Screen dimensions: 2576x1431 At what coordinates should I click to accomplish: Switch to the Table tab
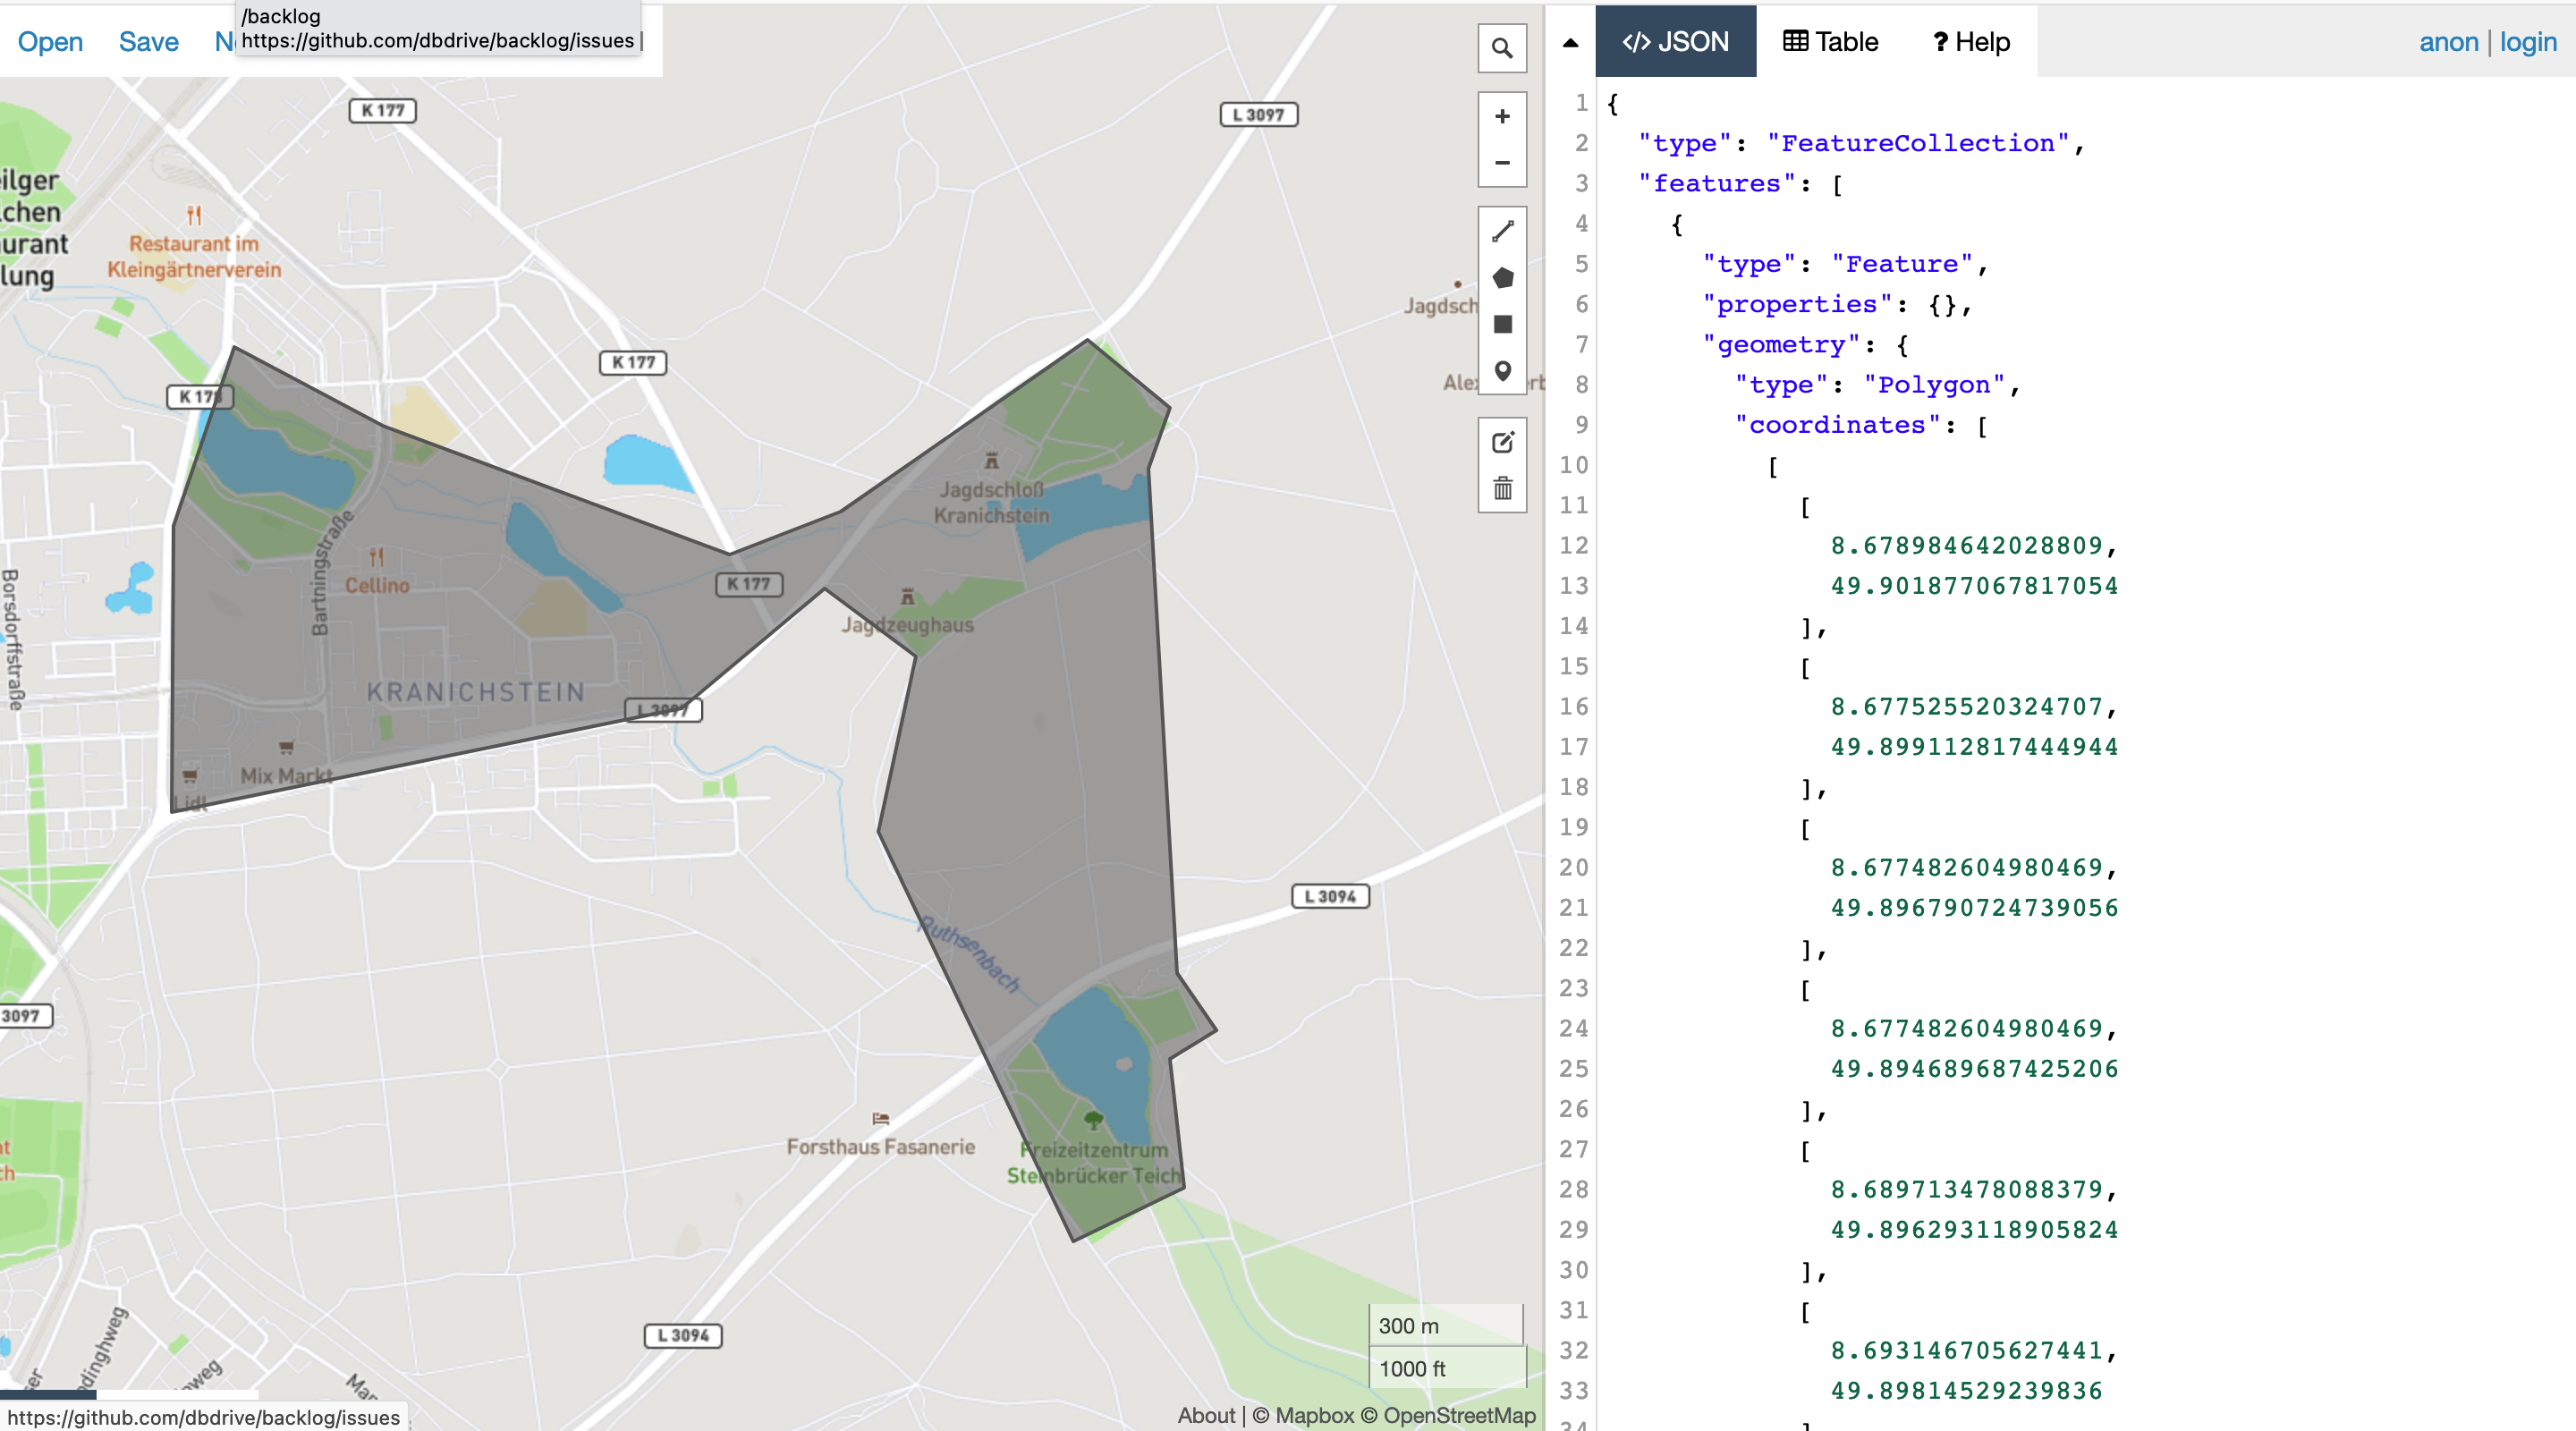(1830, 42)
